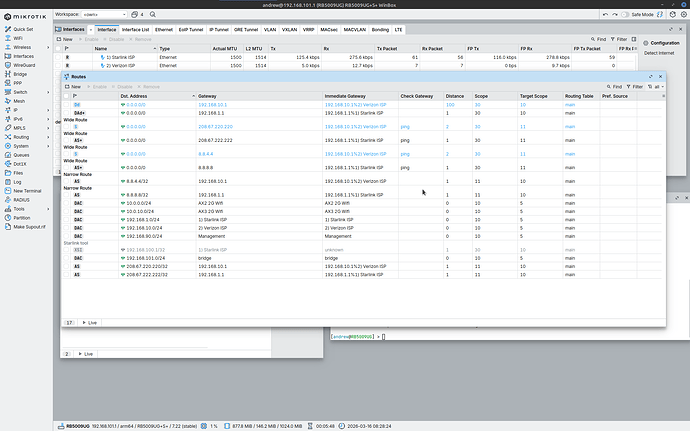
Task: Click New in the Interfaces toolbar
Action: click(x=64, y=39)
